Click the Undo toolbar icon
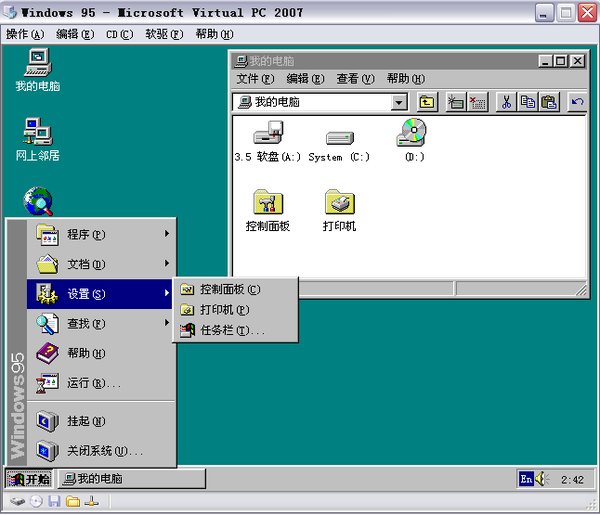The height and width of the screenshot is (515, 600). 577,102
